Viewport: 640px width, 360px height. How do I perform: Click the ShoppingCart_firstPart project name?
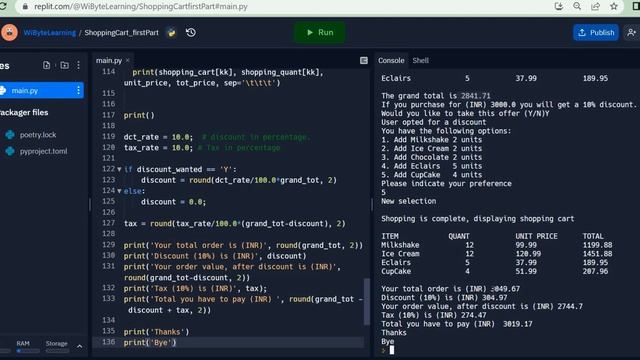tap(121, 33)
